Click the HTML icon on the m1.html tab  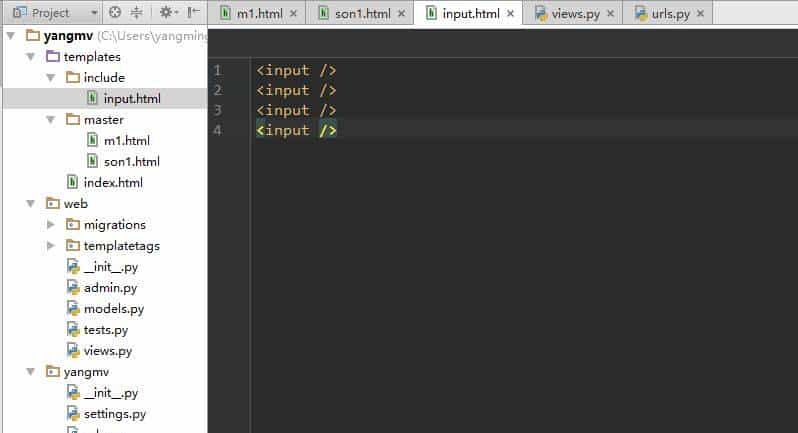[225, 13]
